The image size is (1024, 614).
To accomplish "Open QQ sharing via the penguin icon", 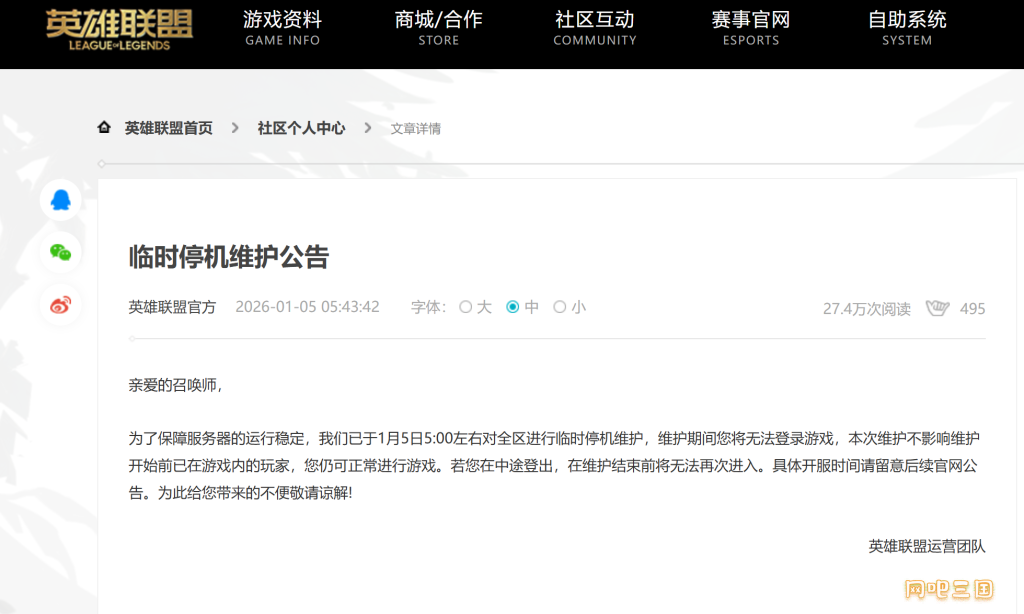I will (60, 200).
